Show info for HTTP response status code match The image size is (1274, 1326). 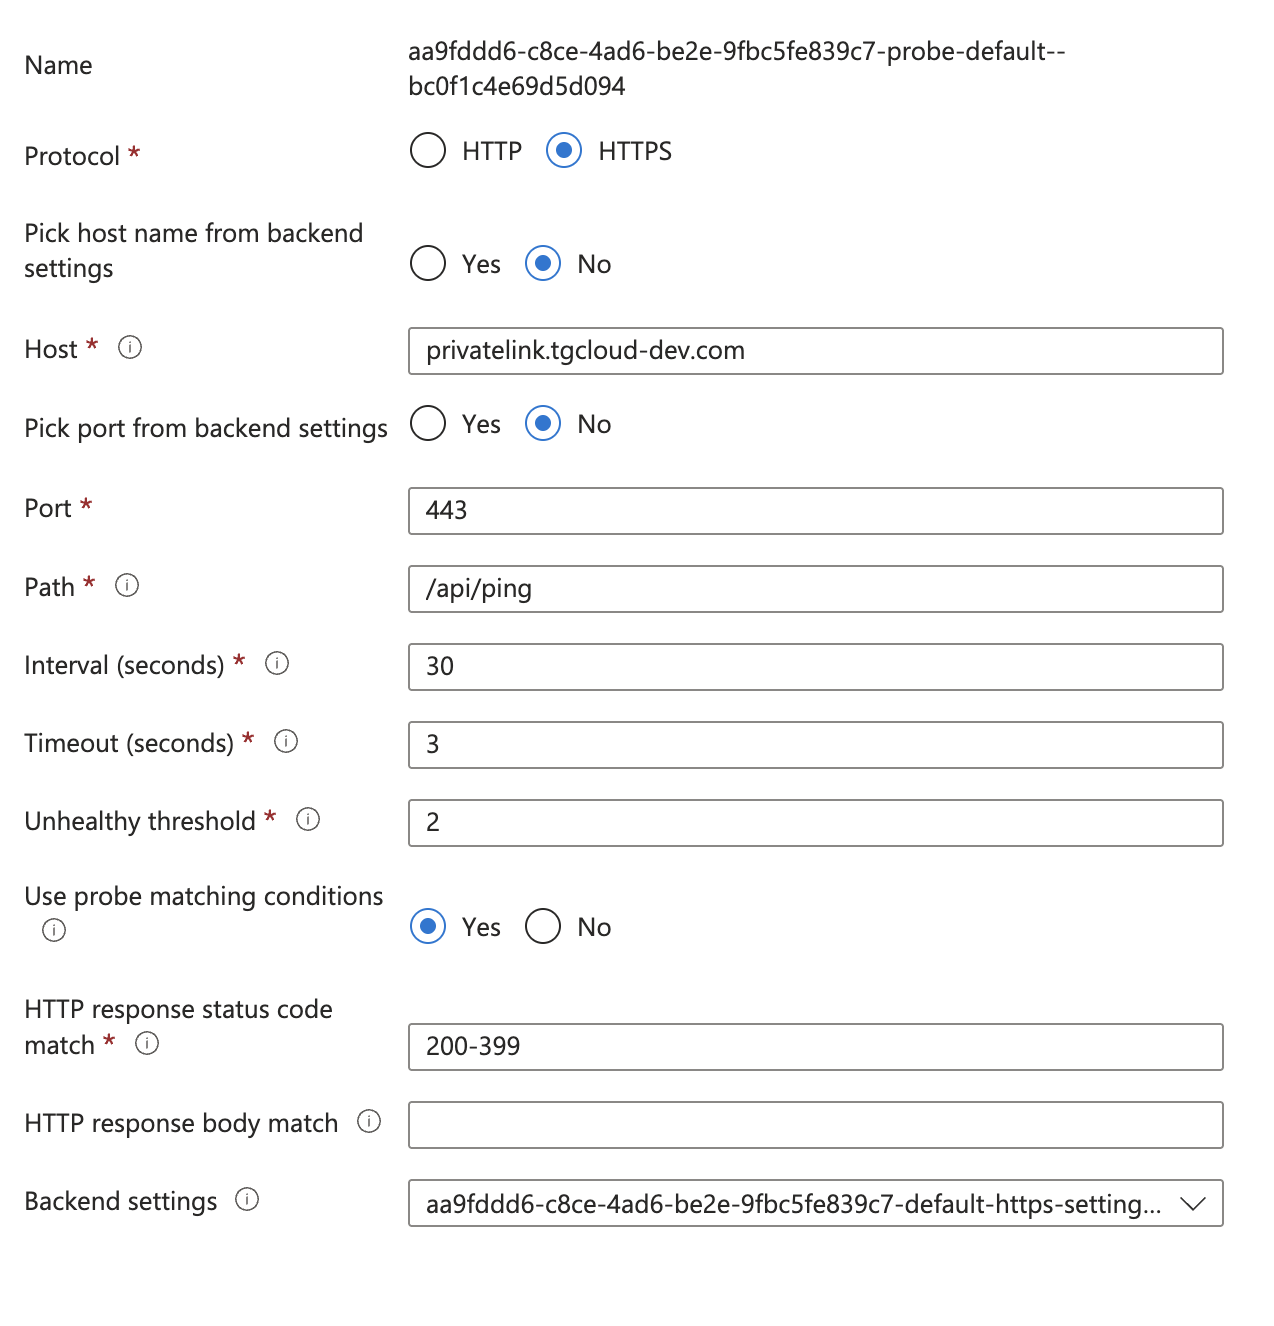147,1043
